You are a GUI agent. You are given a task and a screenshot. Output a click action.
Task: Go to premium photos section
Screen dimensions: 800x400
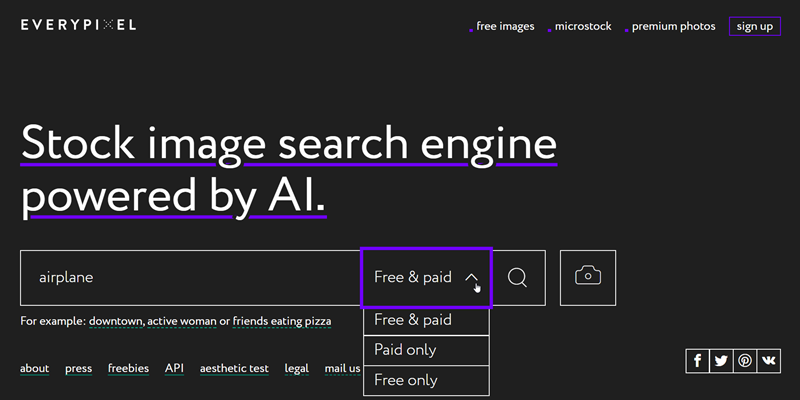coord(673,26)
